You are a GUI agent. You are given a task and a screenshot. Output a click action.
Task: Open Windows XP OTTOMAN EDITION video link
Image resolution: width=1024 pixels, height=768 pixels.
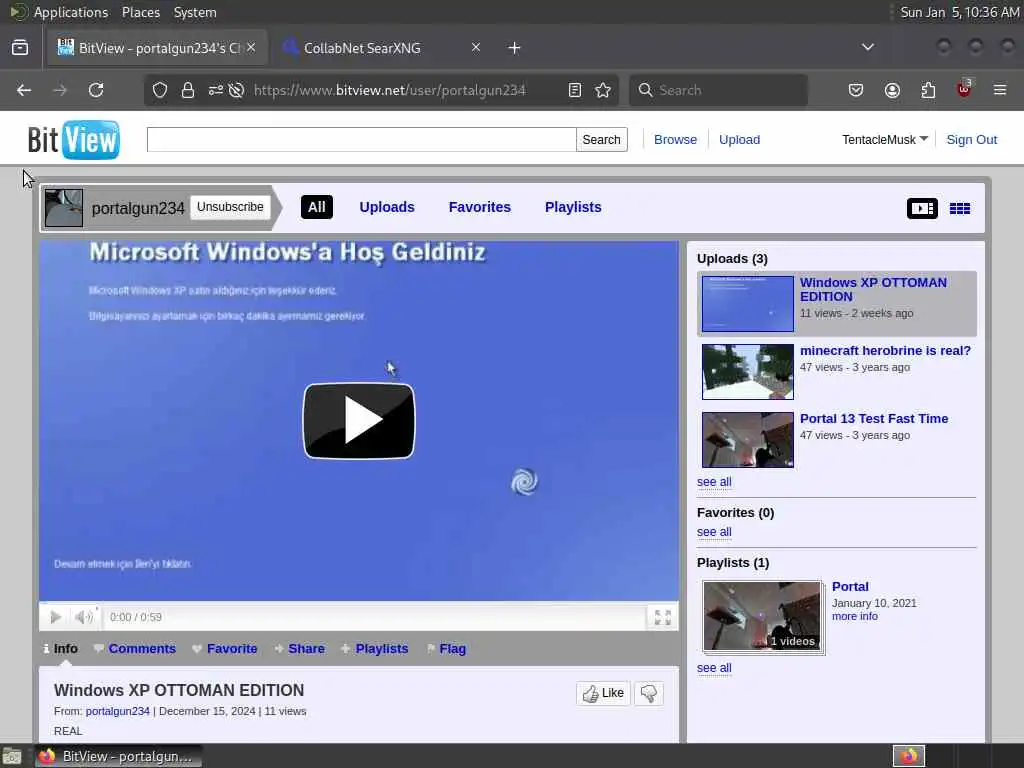point(873,289)
